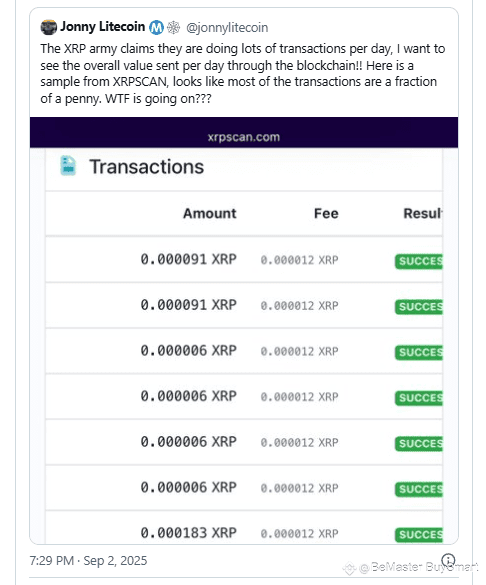Click the 7:29 PM Sep 2, 2025 timestamp

tap(88, 560)
